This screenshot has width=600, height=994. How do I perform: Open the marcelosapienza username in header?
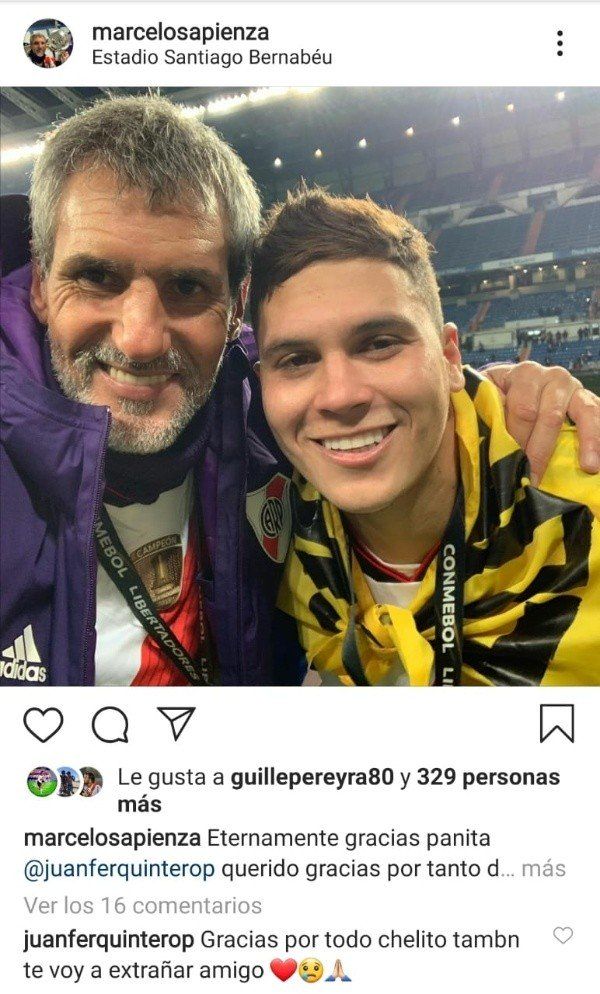[180, 32]
